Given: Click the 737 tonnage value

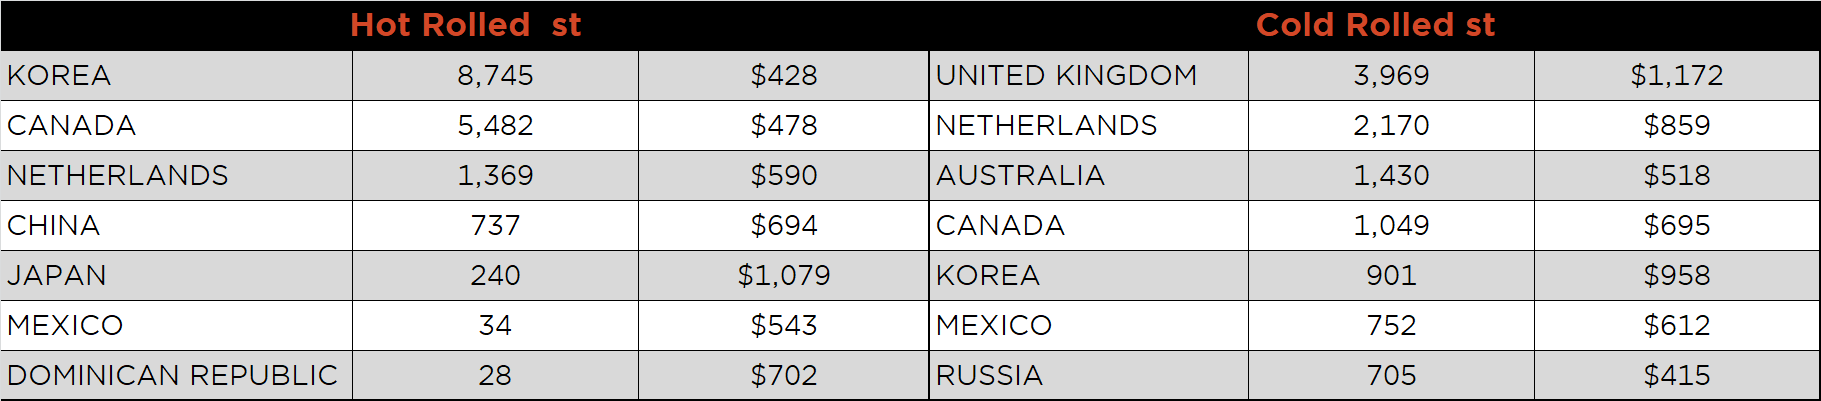Looking at the screenshot, I should (495, 225).
